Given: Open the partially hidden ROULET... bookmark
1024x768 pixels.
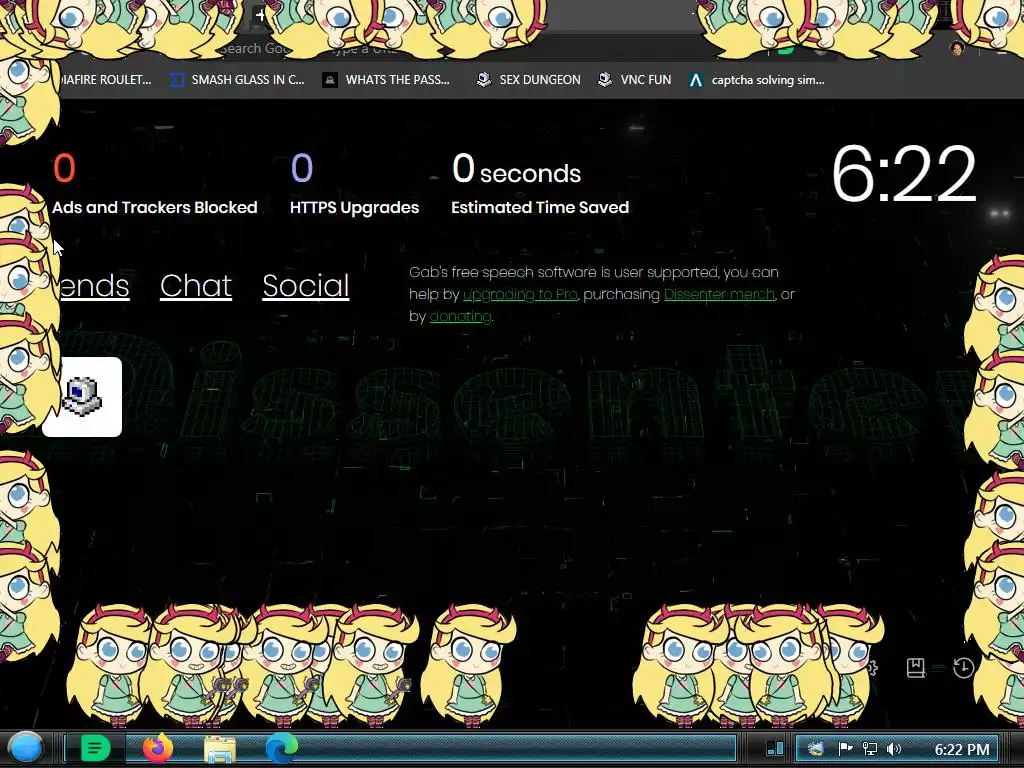Looking at the screenshot, I should tap(106, 80).
